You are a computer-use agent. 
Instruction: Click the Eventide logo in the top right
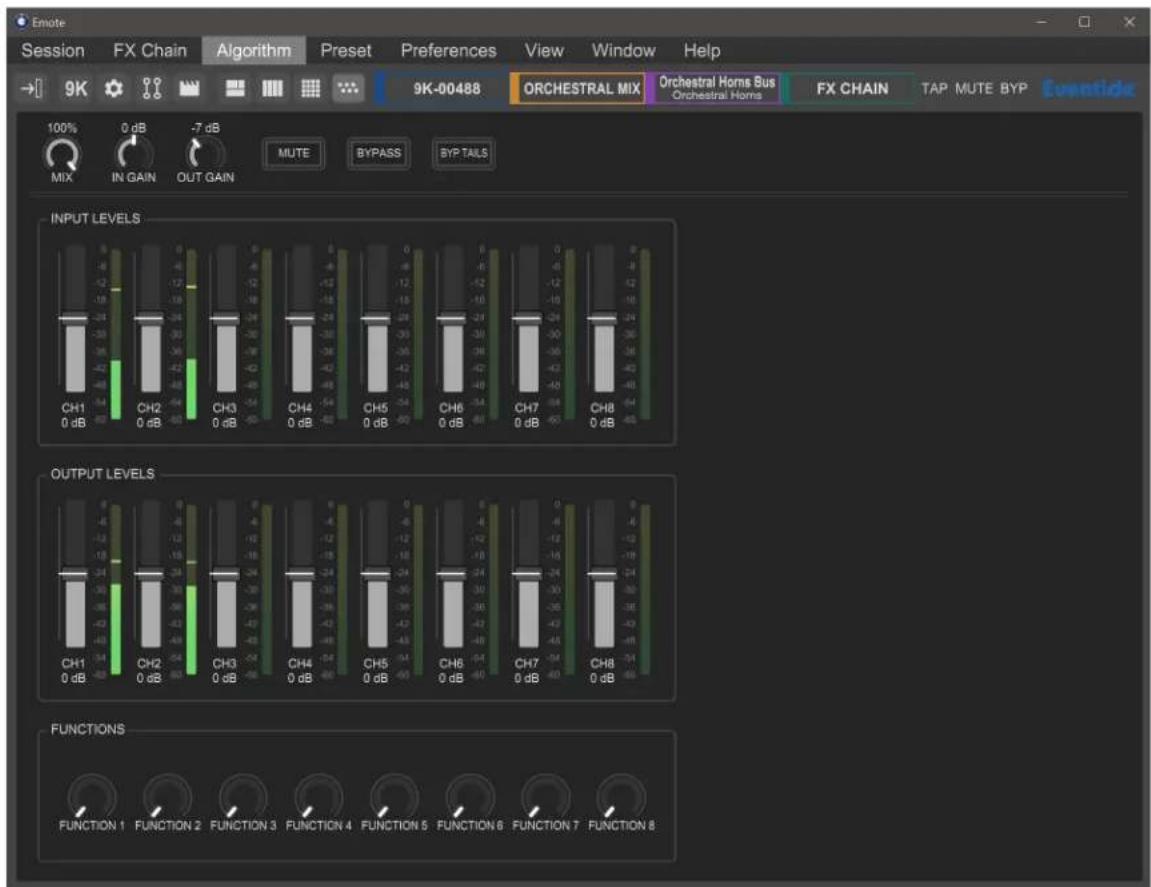coord(1088,89)
